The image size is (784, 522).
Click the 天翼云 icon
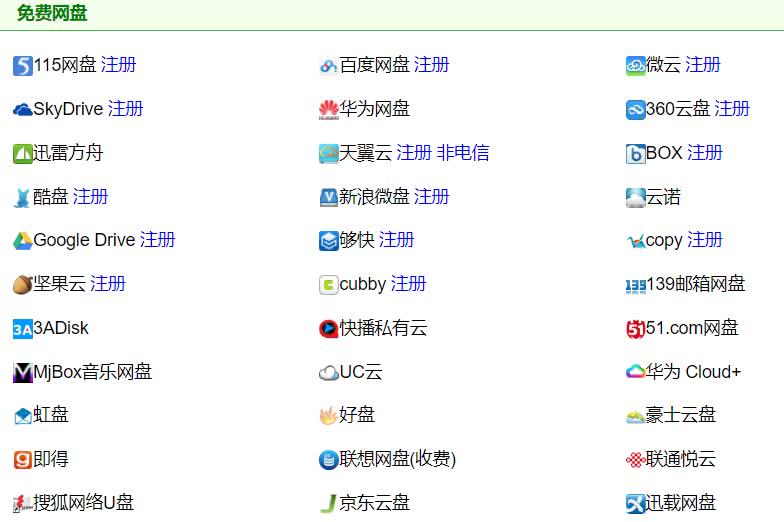point(328,154)
